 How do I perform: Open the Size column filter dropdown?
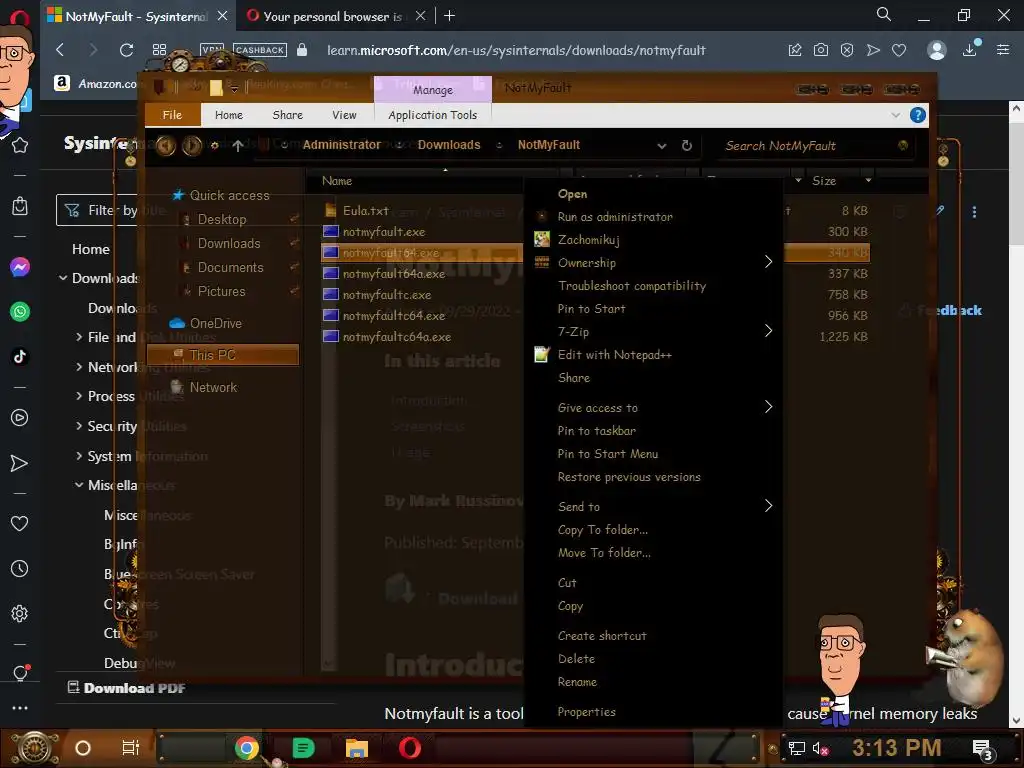868,180
